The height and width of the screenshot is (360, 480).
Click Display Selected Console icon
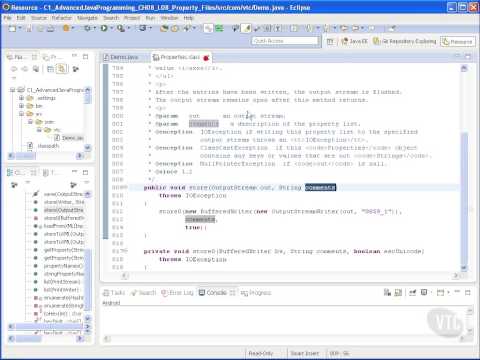click(x=424, y=293)
